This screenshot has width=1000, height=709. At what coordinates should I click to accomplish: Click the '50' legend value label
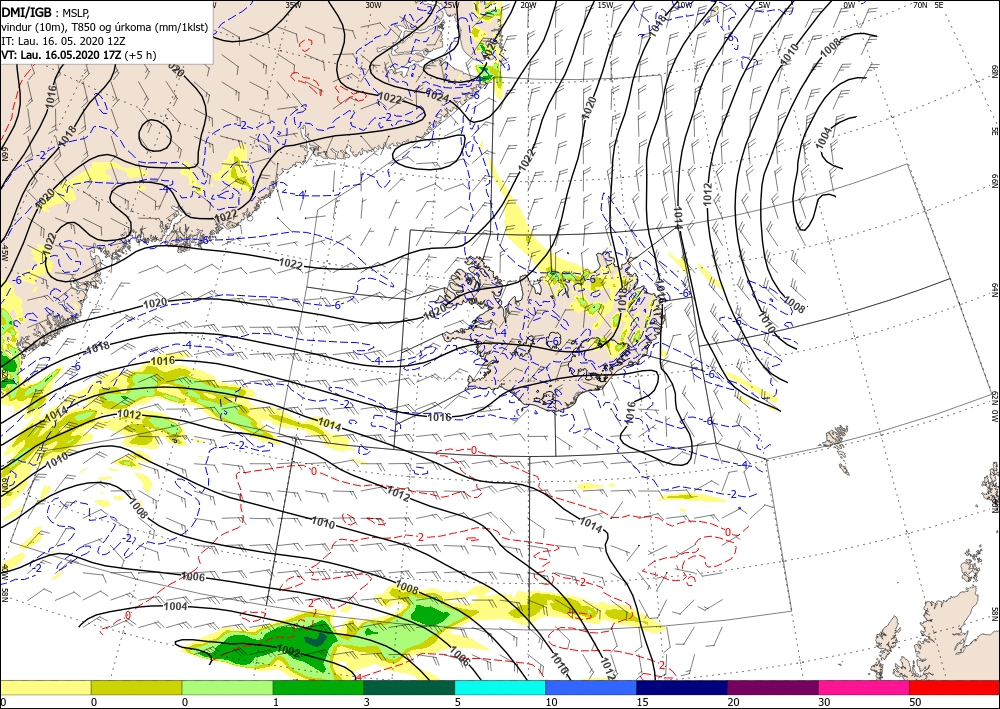[917, 702]
